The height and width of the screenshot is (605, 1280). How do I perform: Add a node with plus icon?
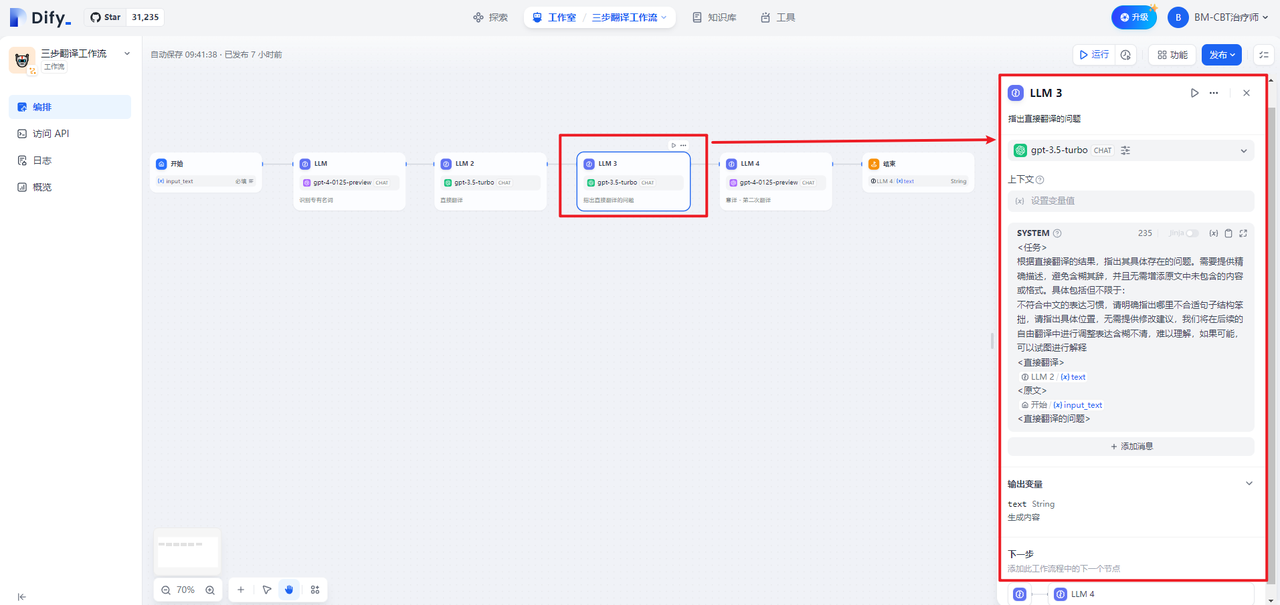click(x=240, y=590)
